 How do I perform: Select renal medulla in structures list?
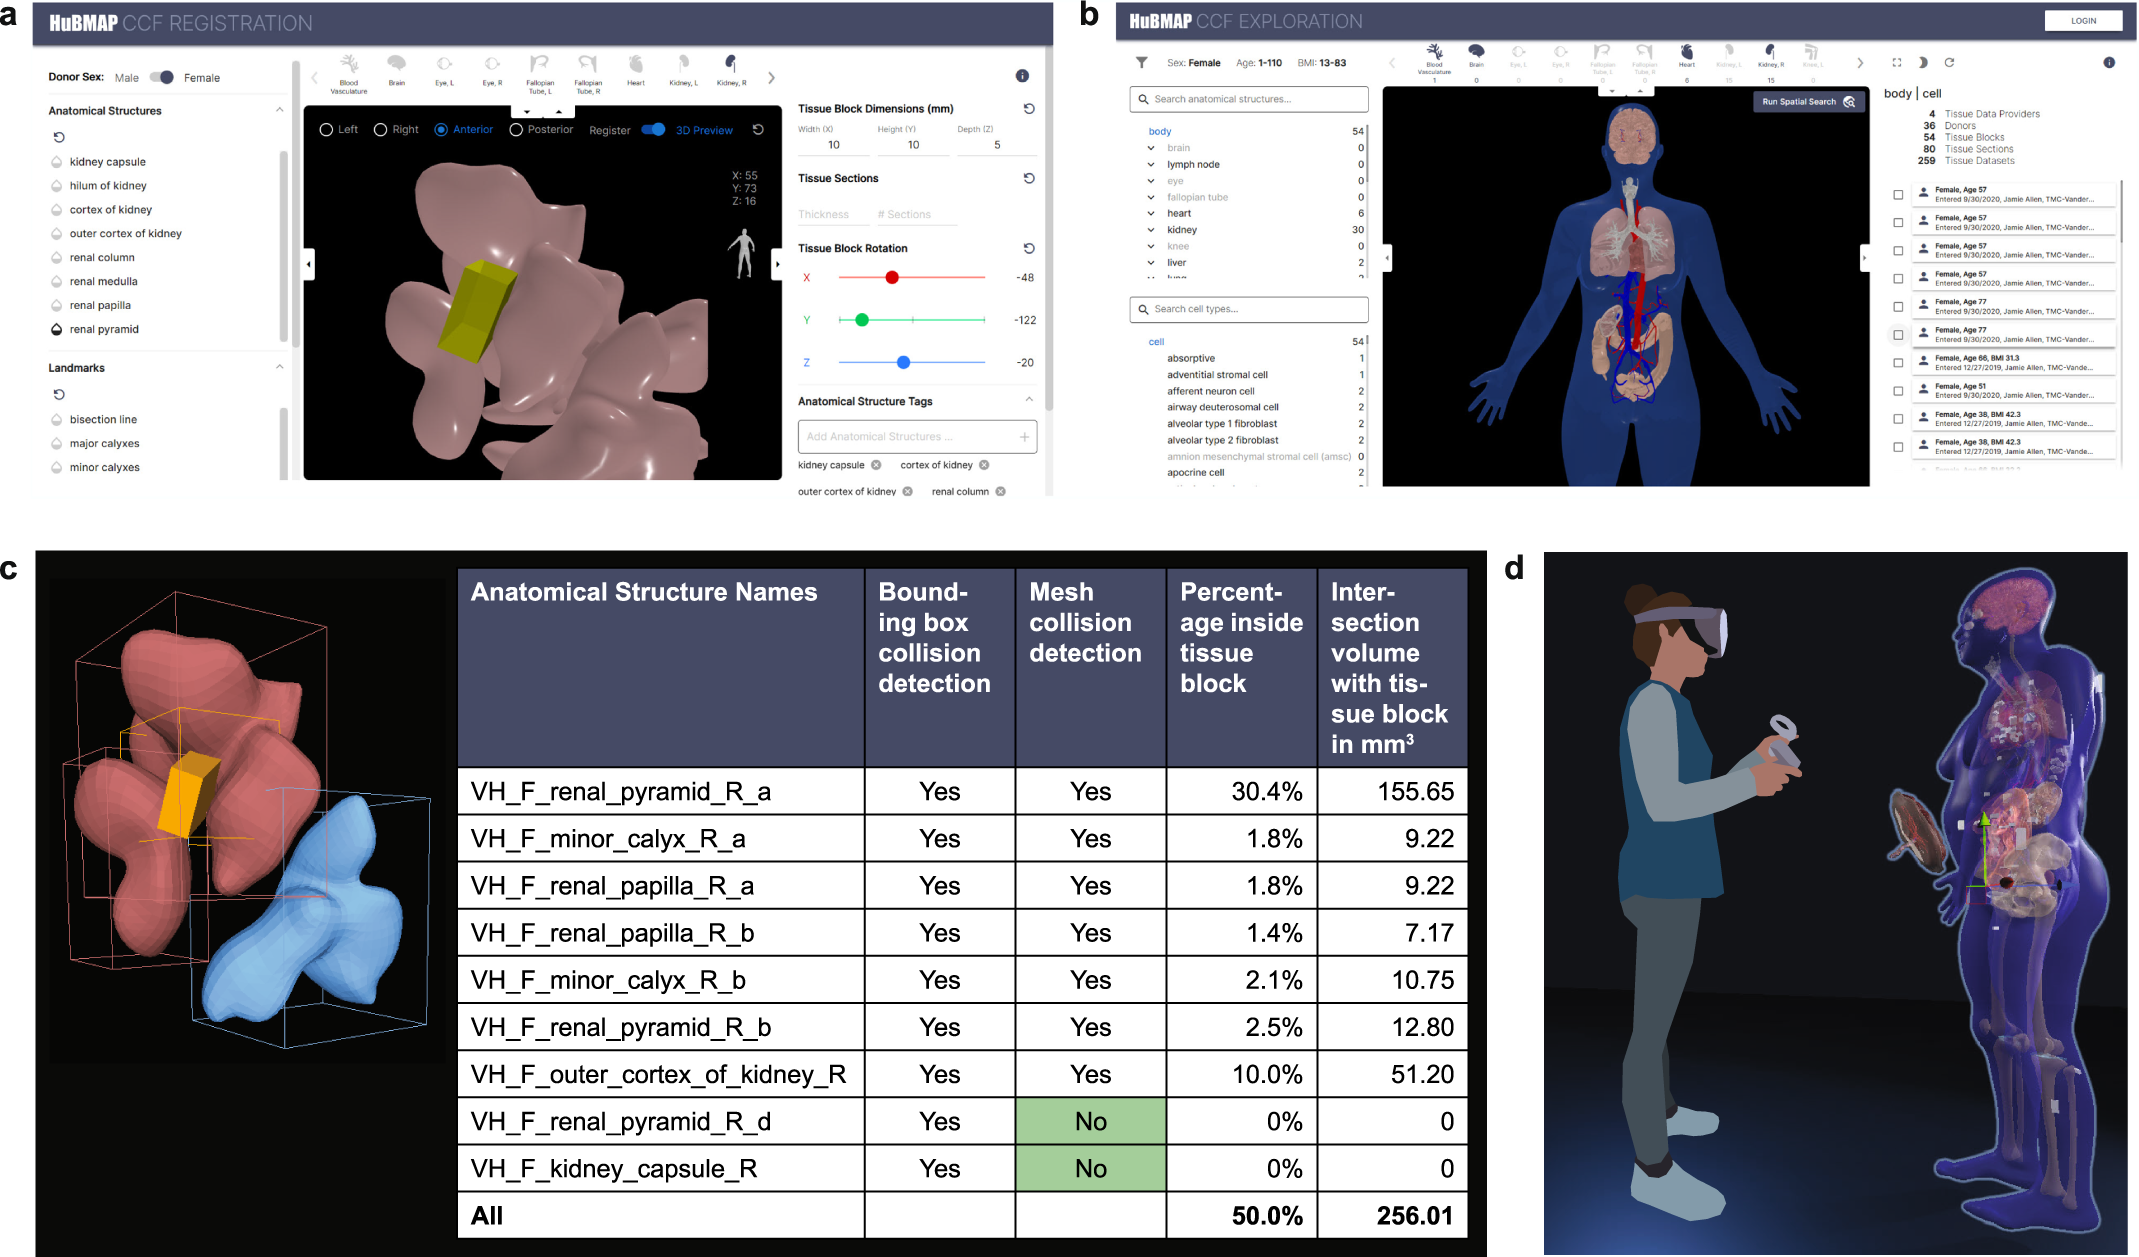pos(103,282)
